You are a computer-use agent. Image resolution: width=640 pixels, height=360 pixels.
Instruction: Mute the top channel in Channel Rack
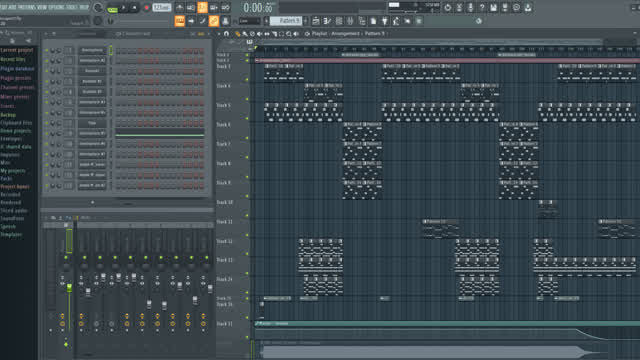(x=47, y=50)
